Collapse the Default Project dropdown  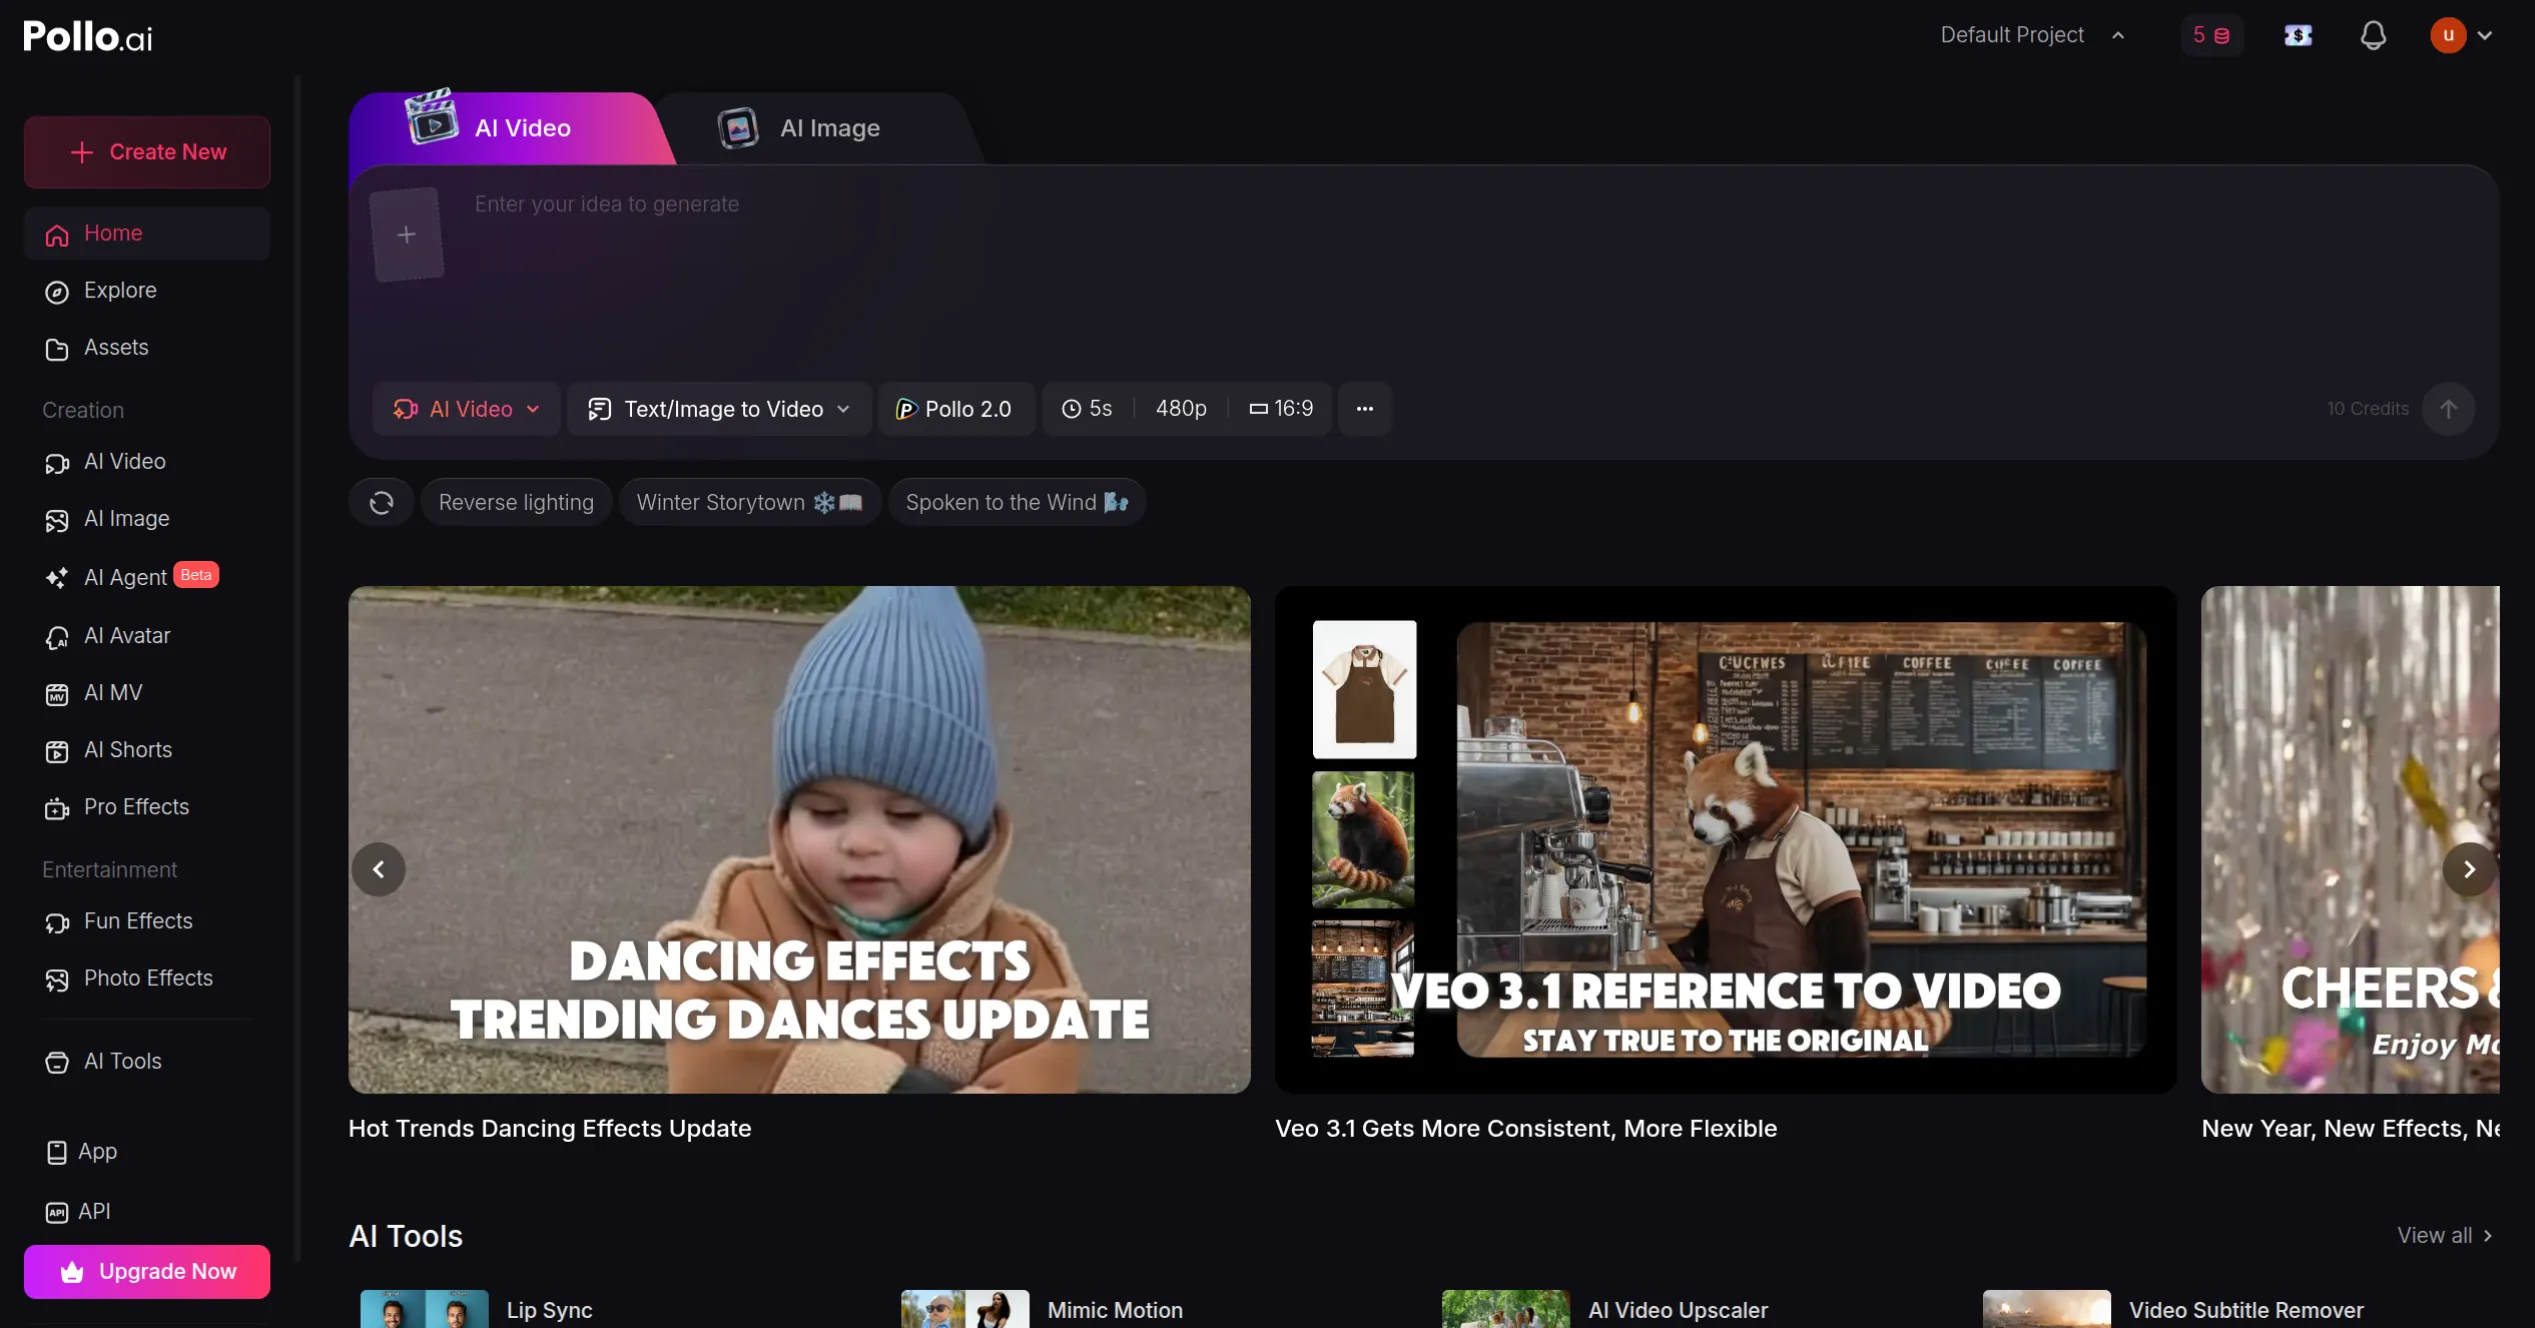[2118, 34]
